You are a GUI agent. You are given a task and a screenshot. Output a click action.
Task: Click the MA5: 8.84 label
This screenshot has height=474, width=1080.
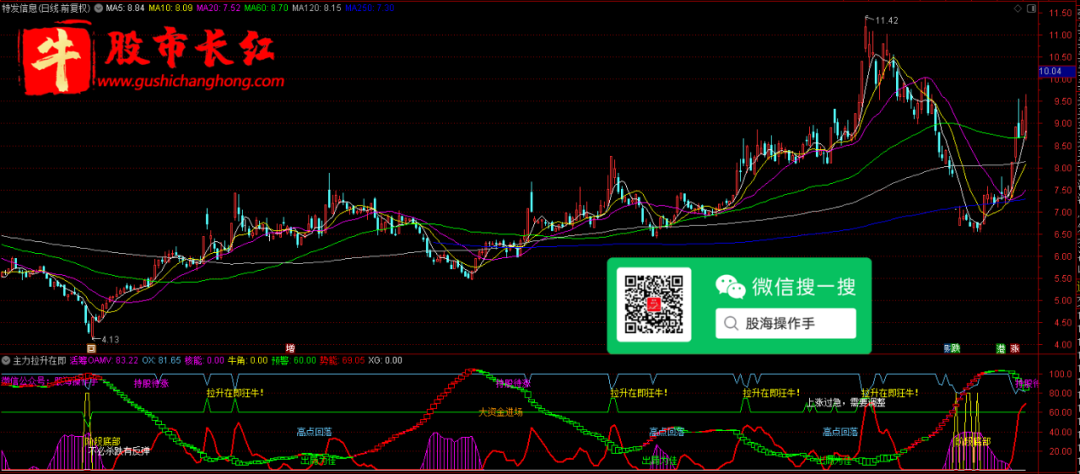(125, 8)
